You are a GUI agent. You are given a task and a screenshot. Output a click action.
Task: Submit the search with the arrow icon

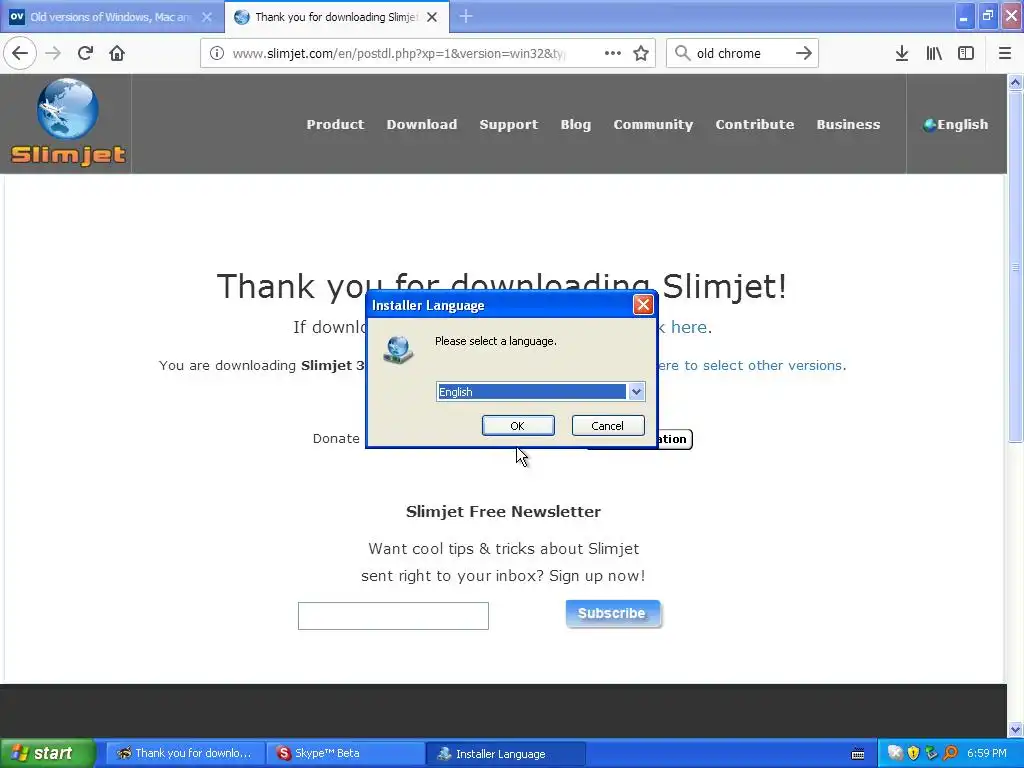(804, 53)
